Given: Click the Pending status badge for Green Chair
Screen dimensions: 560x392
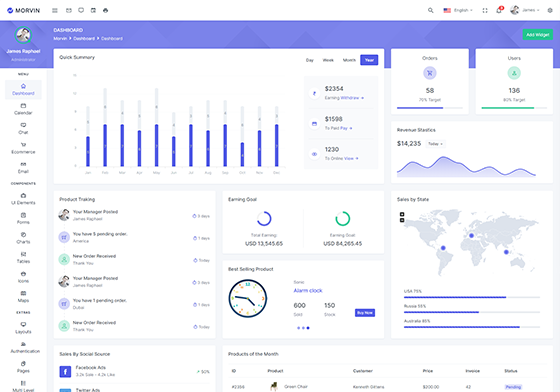Looking at the screenshot, I should pos(513,387).
